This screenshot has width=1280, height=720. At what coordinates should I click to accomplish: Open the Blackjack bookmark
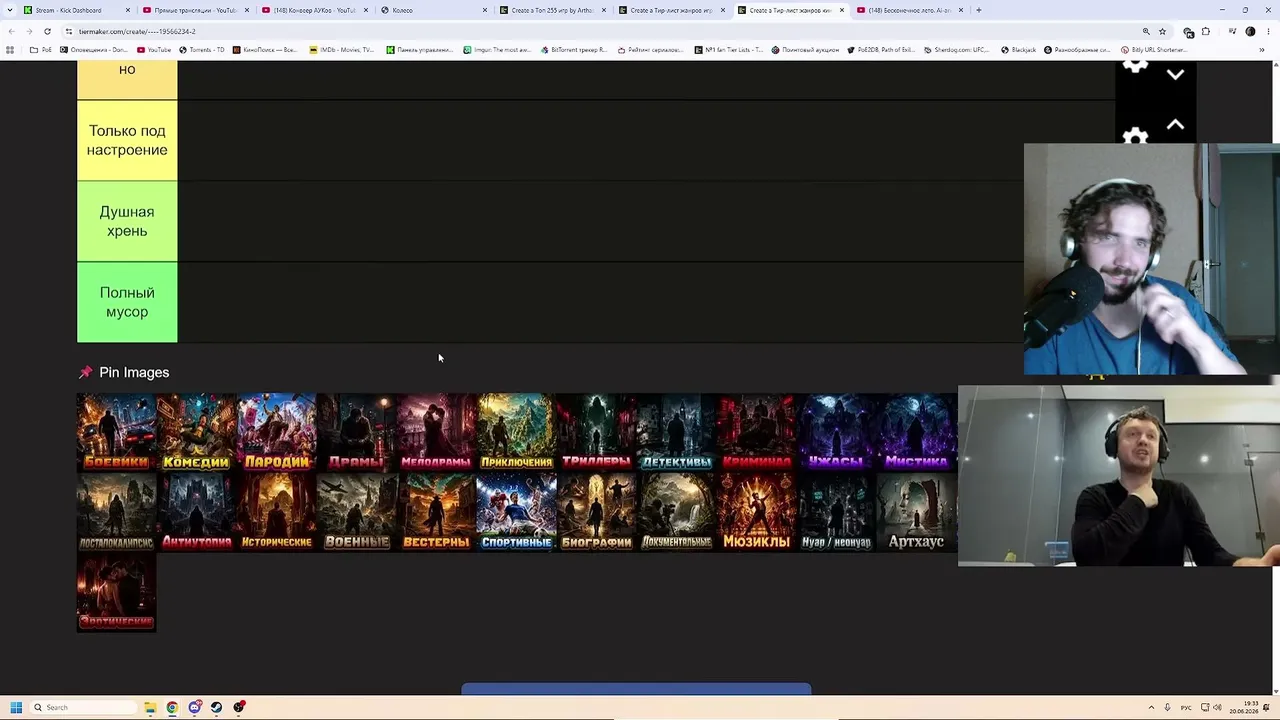click(1019, 50)
